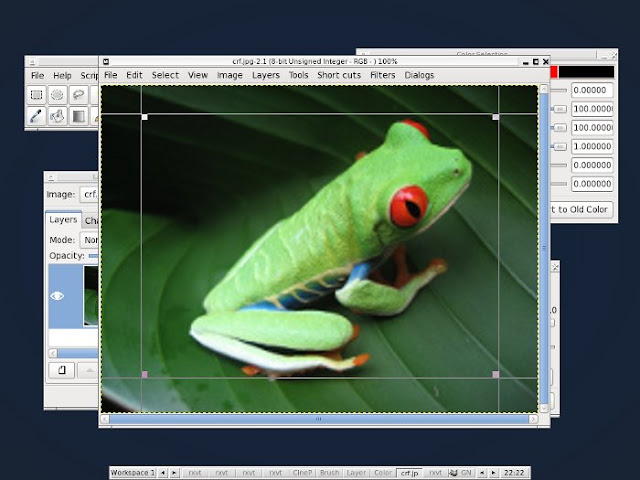Click the raise layer arrow button
The width and height of the screenshot is (640, 480).
88,370
